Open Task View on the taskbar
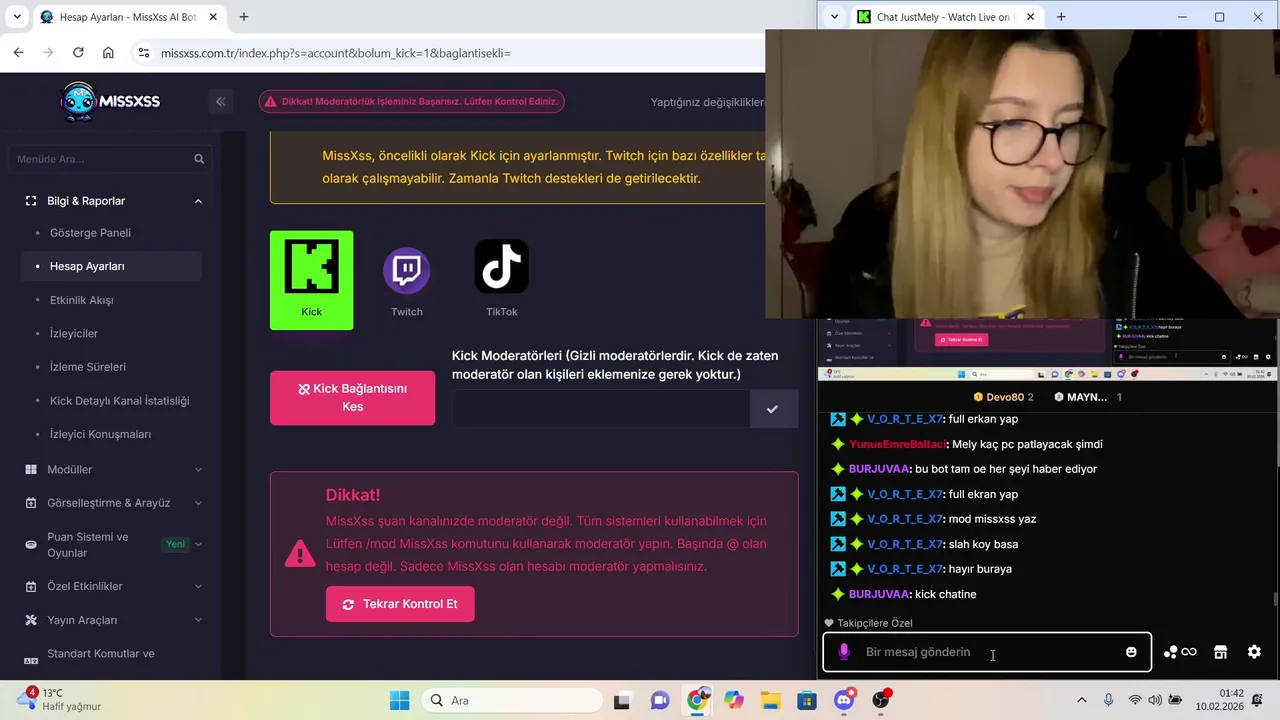 [621, 700]
